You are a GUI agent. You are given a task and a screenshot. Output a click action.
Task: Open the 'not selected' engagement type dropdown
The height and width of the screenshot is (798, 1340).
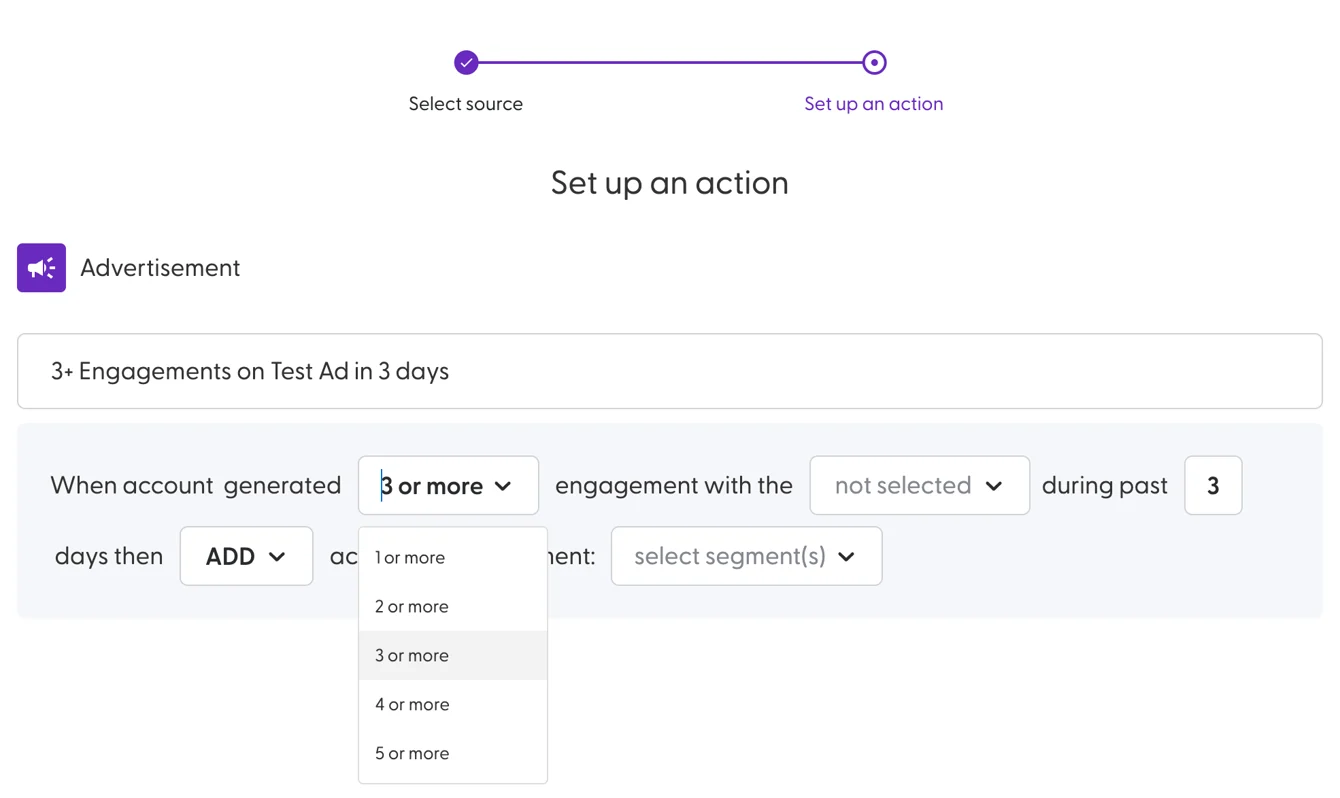pyautogui.click(x=919, y=485)
